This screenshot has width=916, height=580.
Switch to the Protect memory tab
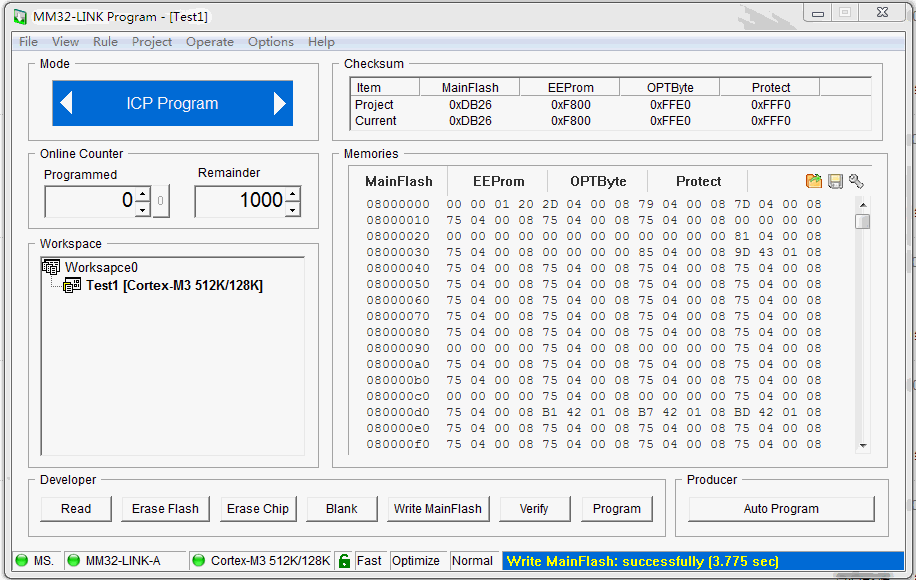click(698, 181)
